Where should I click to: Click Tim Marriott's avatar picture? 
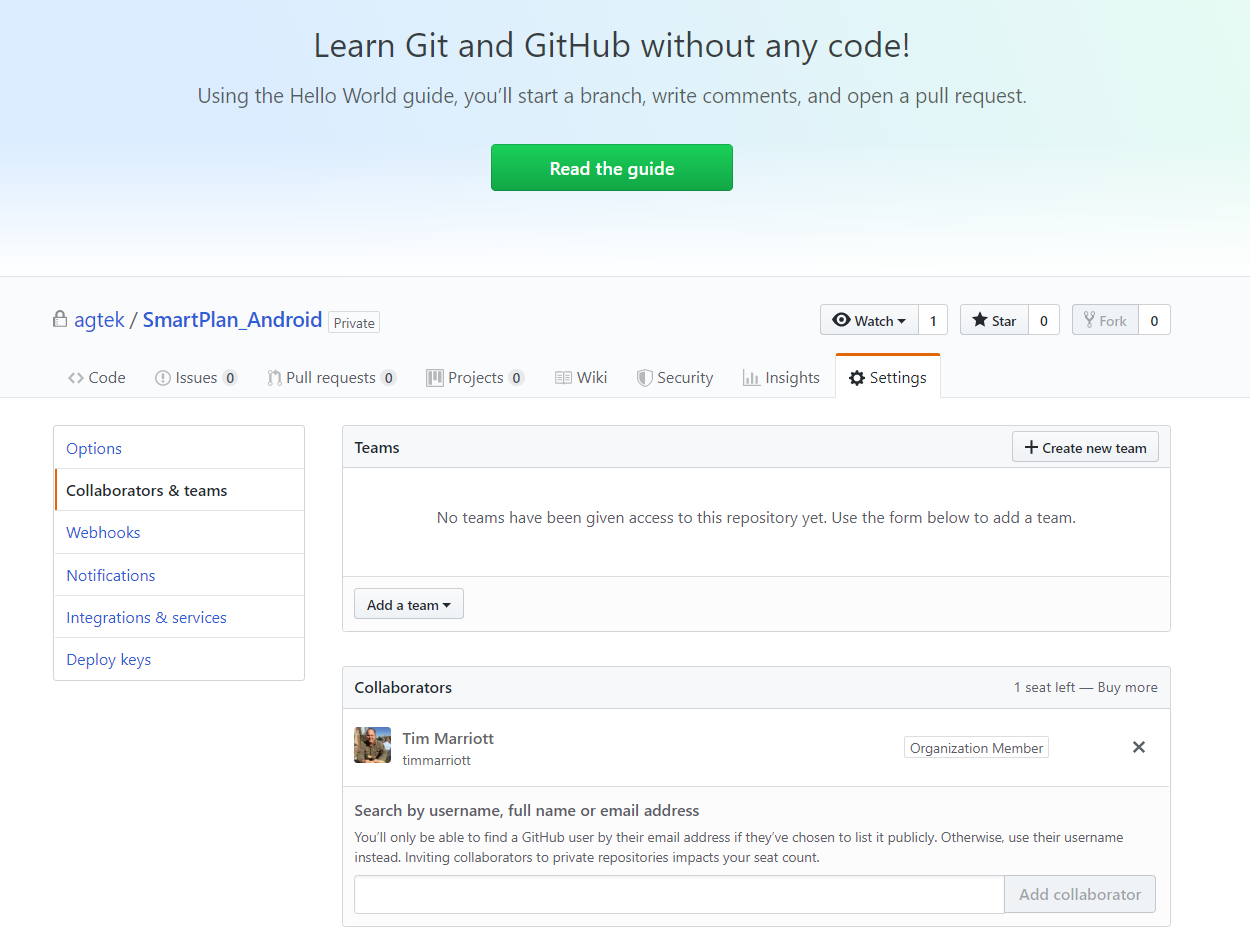(372, 745)
